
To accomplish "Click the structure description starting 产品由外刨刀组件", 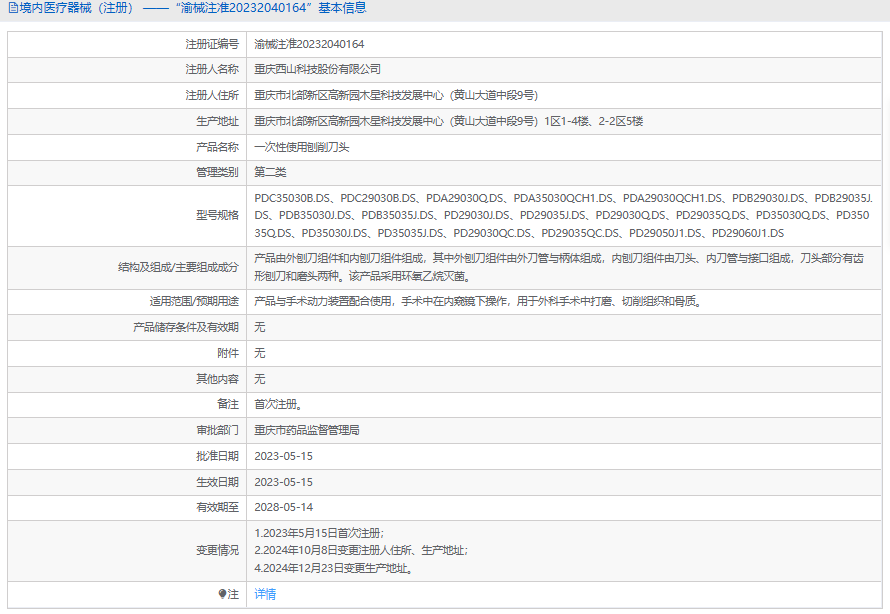I will click(x=559, y=267).
